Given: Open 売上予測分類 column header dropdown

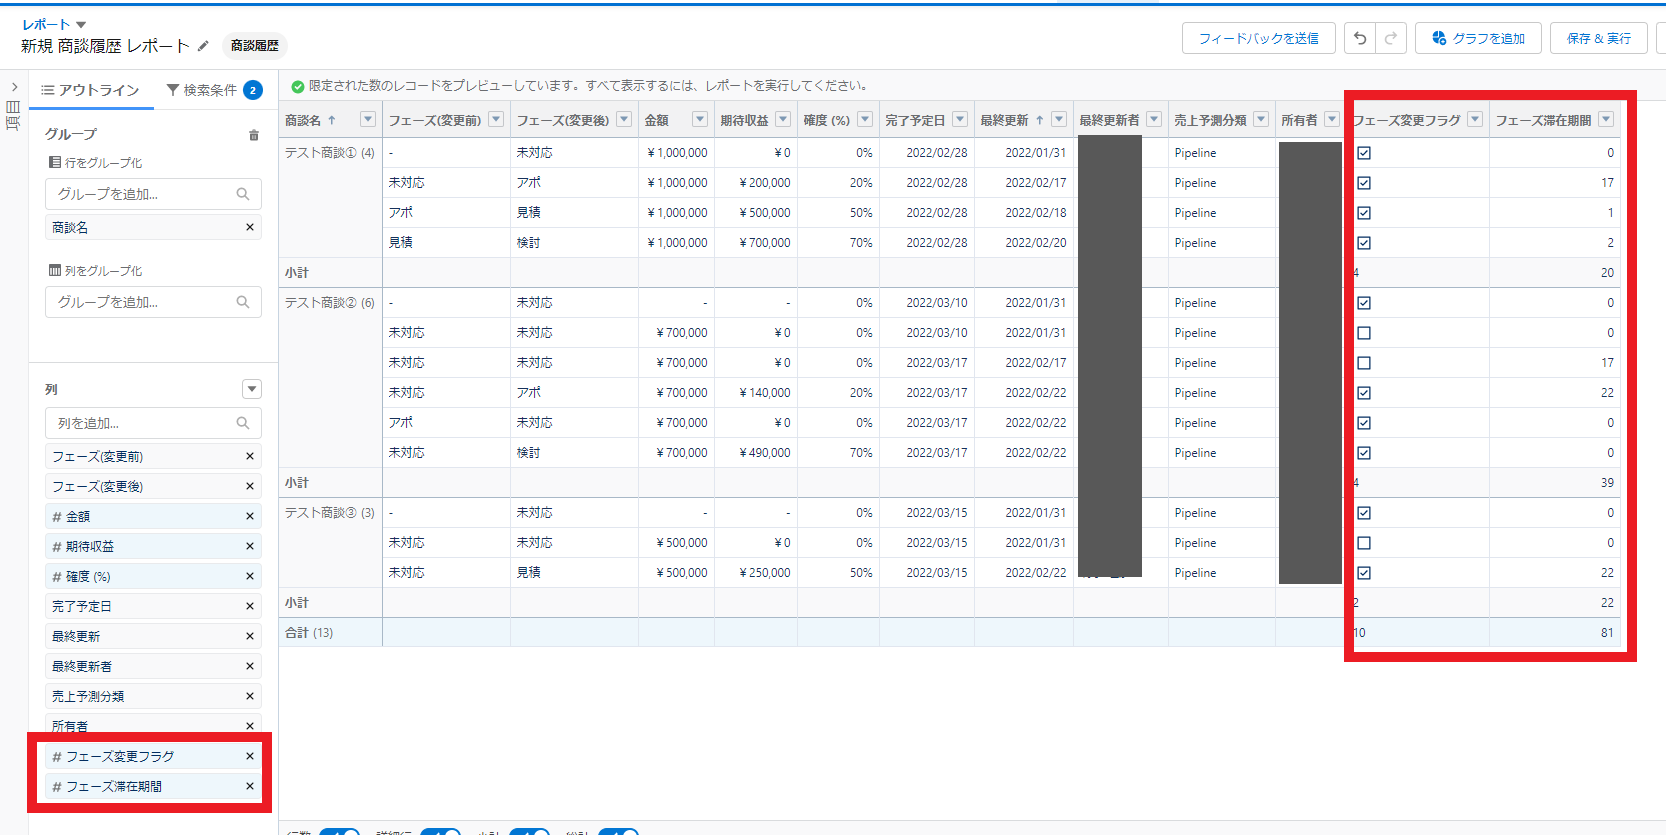Looking at the screenshot, I should (x=1261, y=119).
